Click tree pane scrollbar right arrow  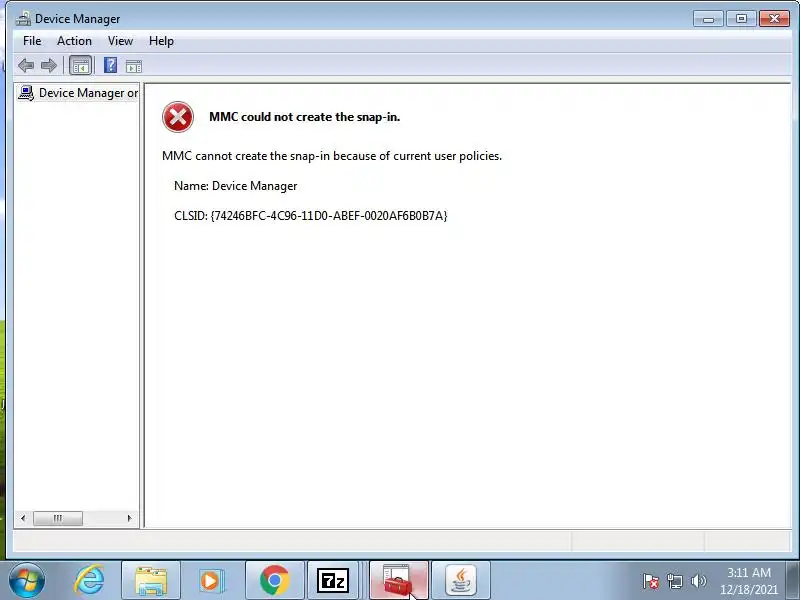[x=129, y=518]
